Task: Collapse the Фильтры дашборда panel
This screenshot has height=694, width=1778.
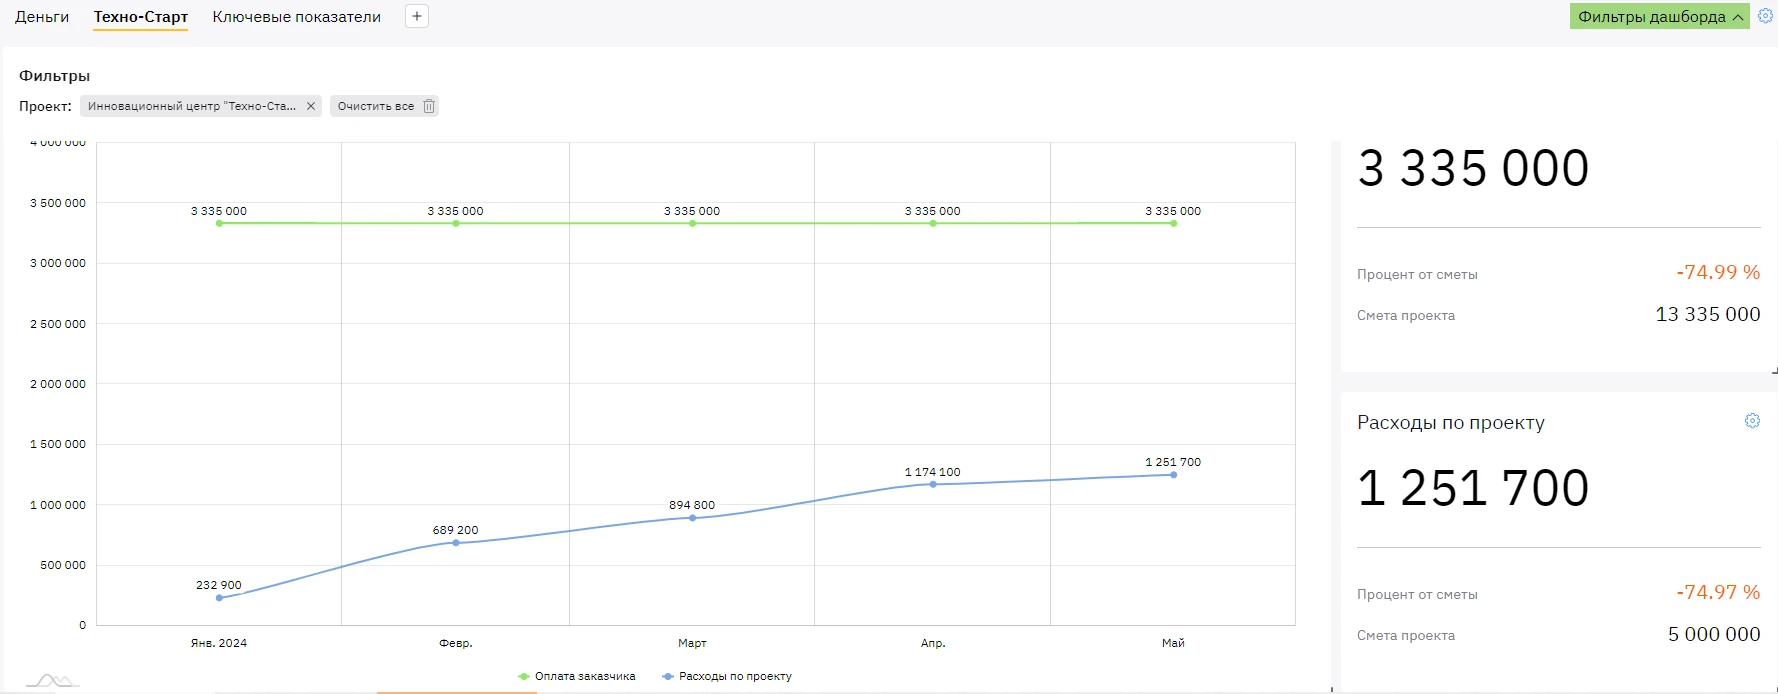Action: (x=1660, y=17)
